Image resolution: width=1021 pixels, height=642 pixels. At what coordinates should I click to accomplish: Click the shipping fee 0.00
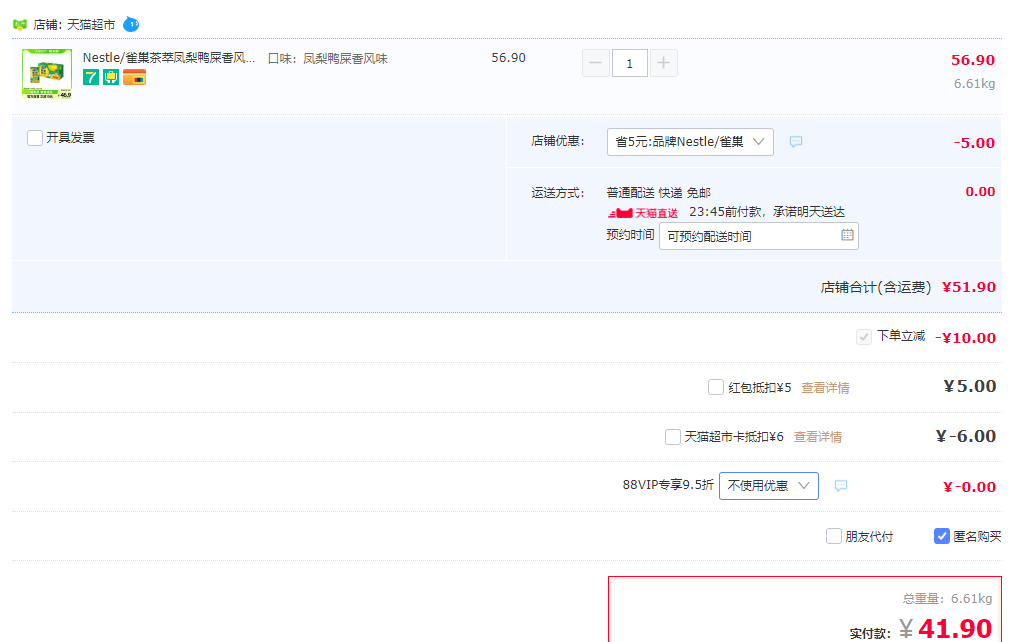coord(980,191)
